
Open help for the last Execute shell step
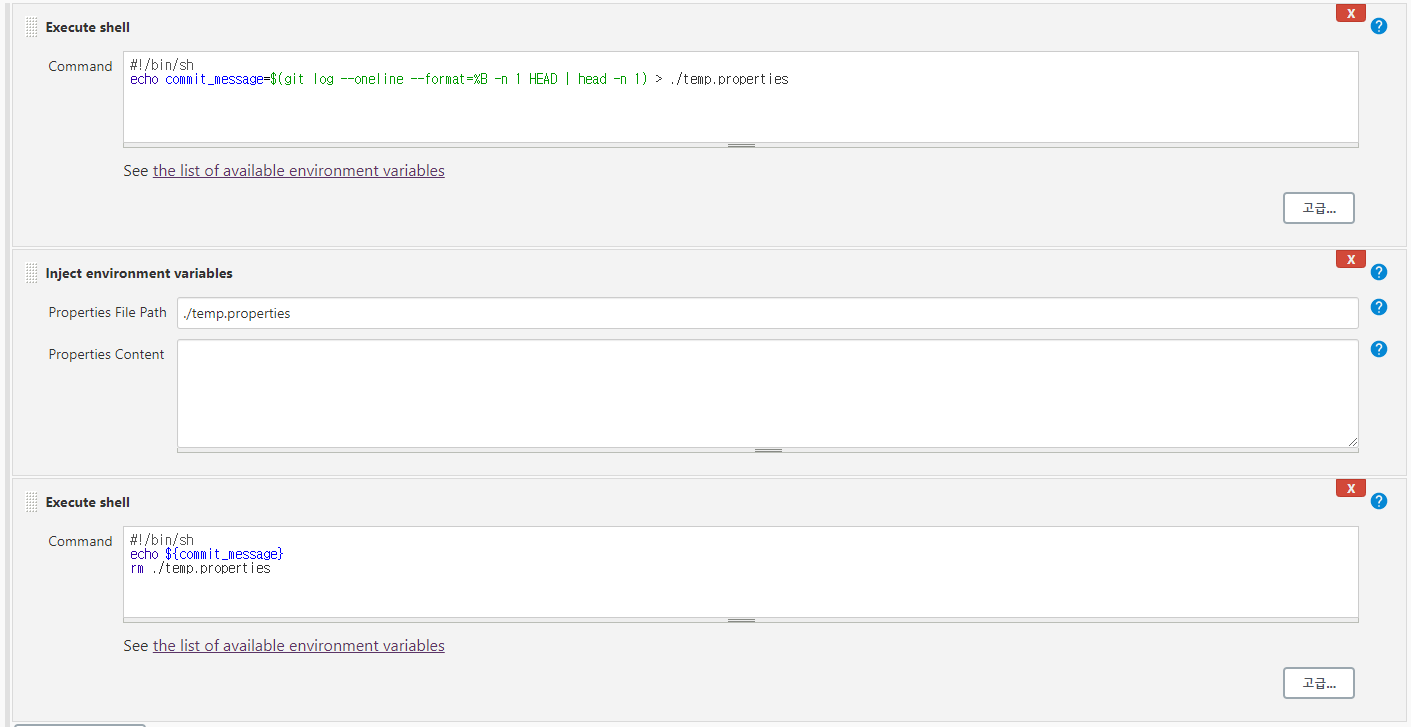(x=1379, y=501)
